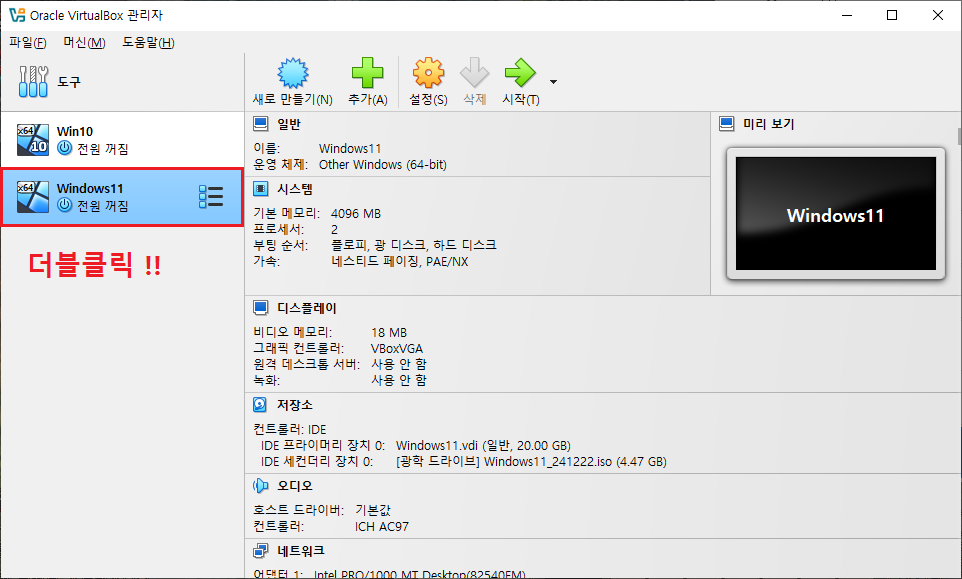Click the 미리 보기 header text
This screenshot has height=579, width=962.
point(769,124)
